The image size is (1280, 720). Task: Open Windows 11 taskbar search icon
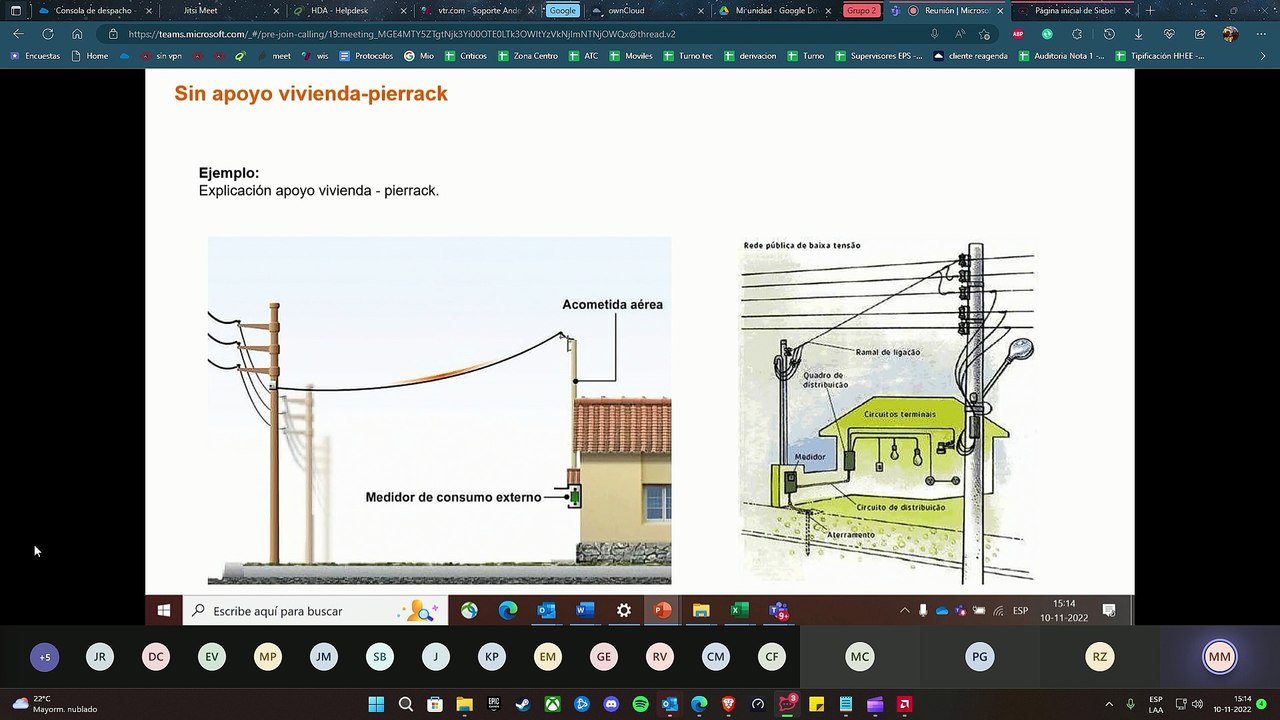[x=405, y=704]
